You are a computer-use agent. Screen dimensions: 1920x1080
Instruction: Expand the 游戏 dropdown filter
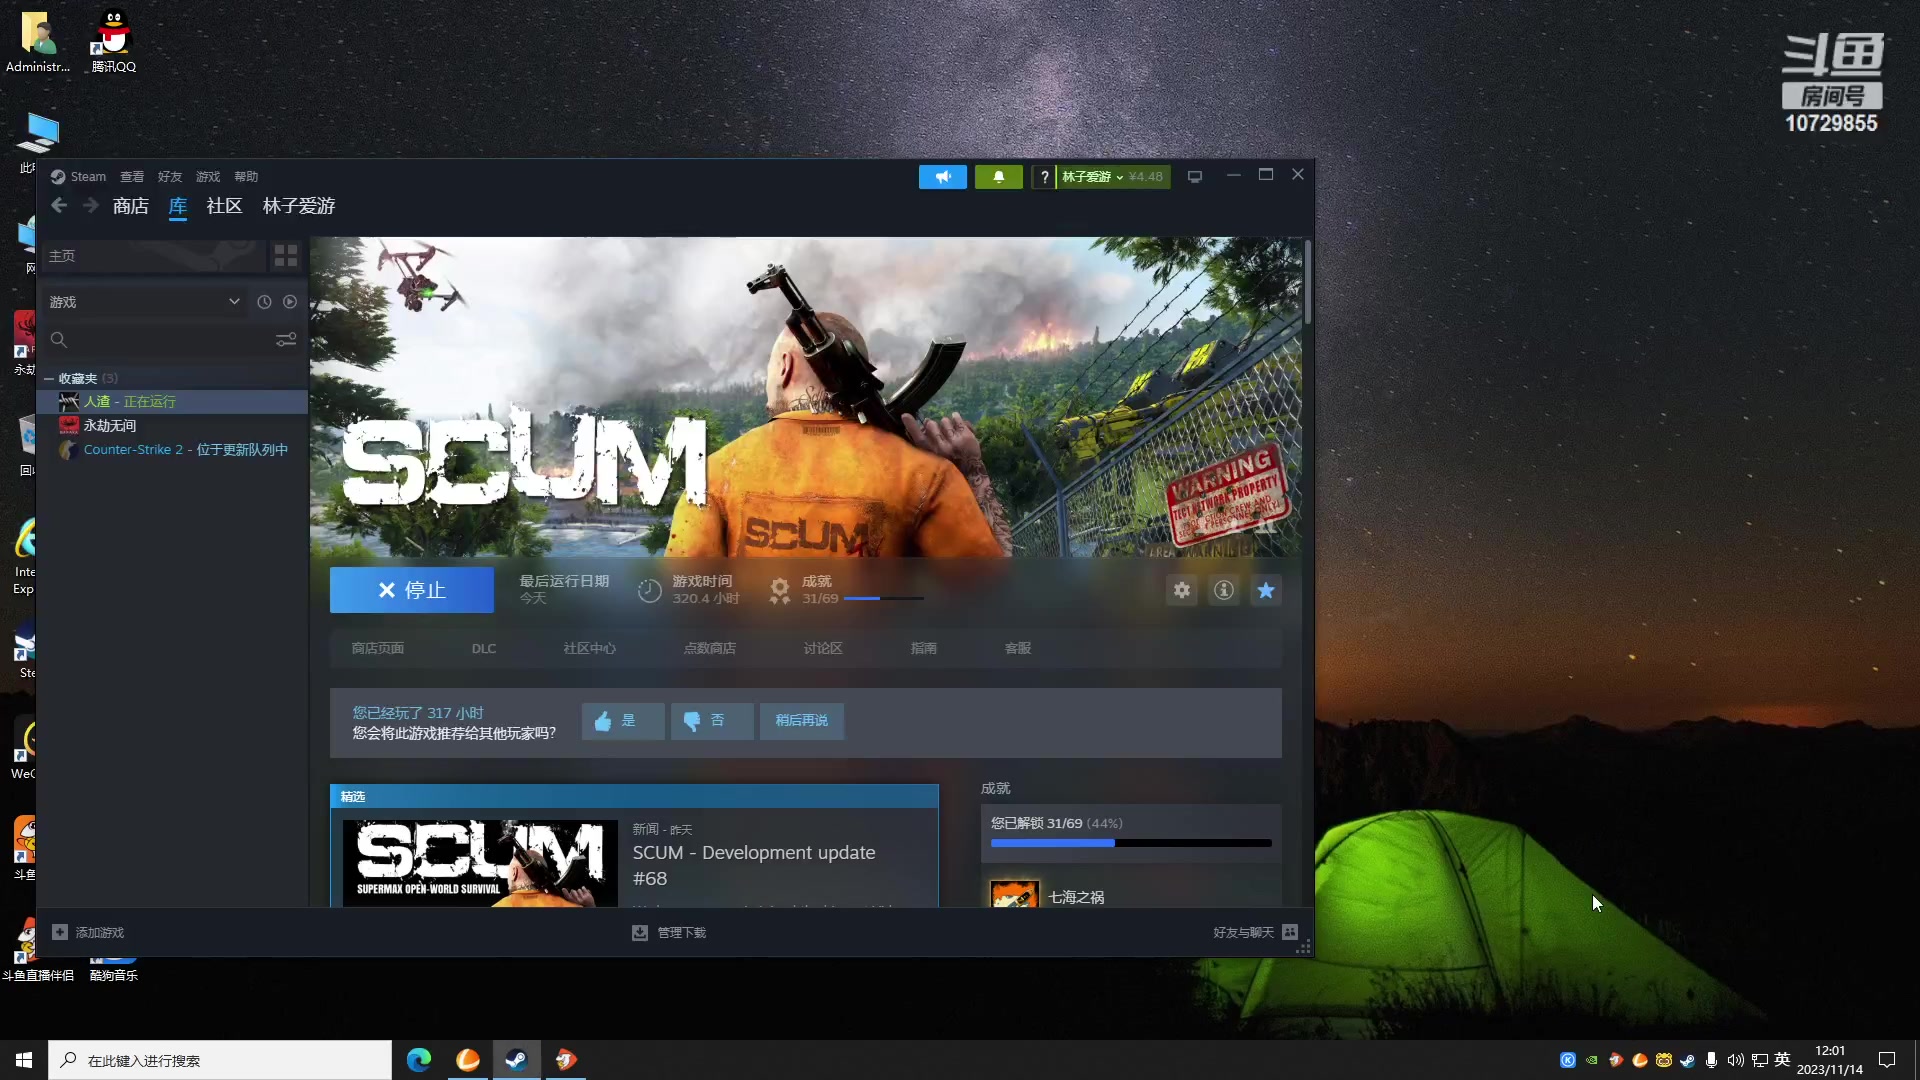tap(236, 301)
